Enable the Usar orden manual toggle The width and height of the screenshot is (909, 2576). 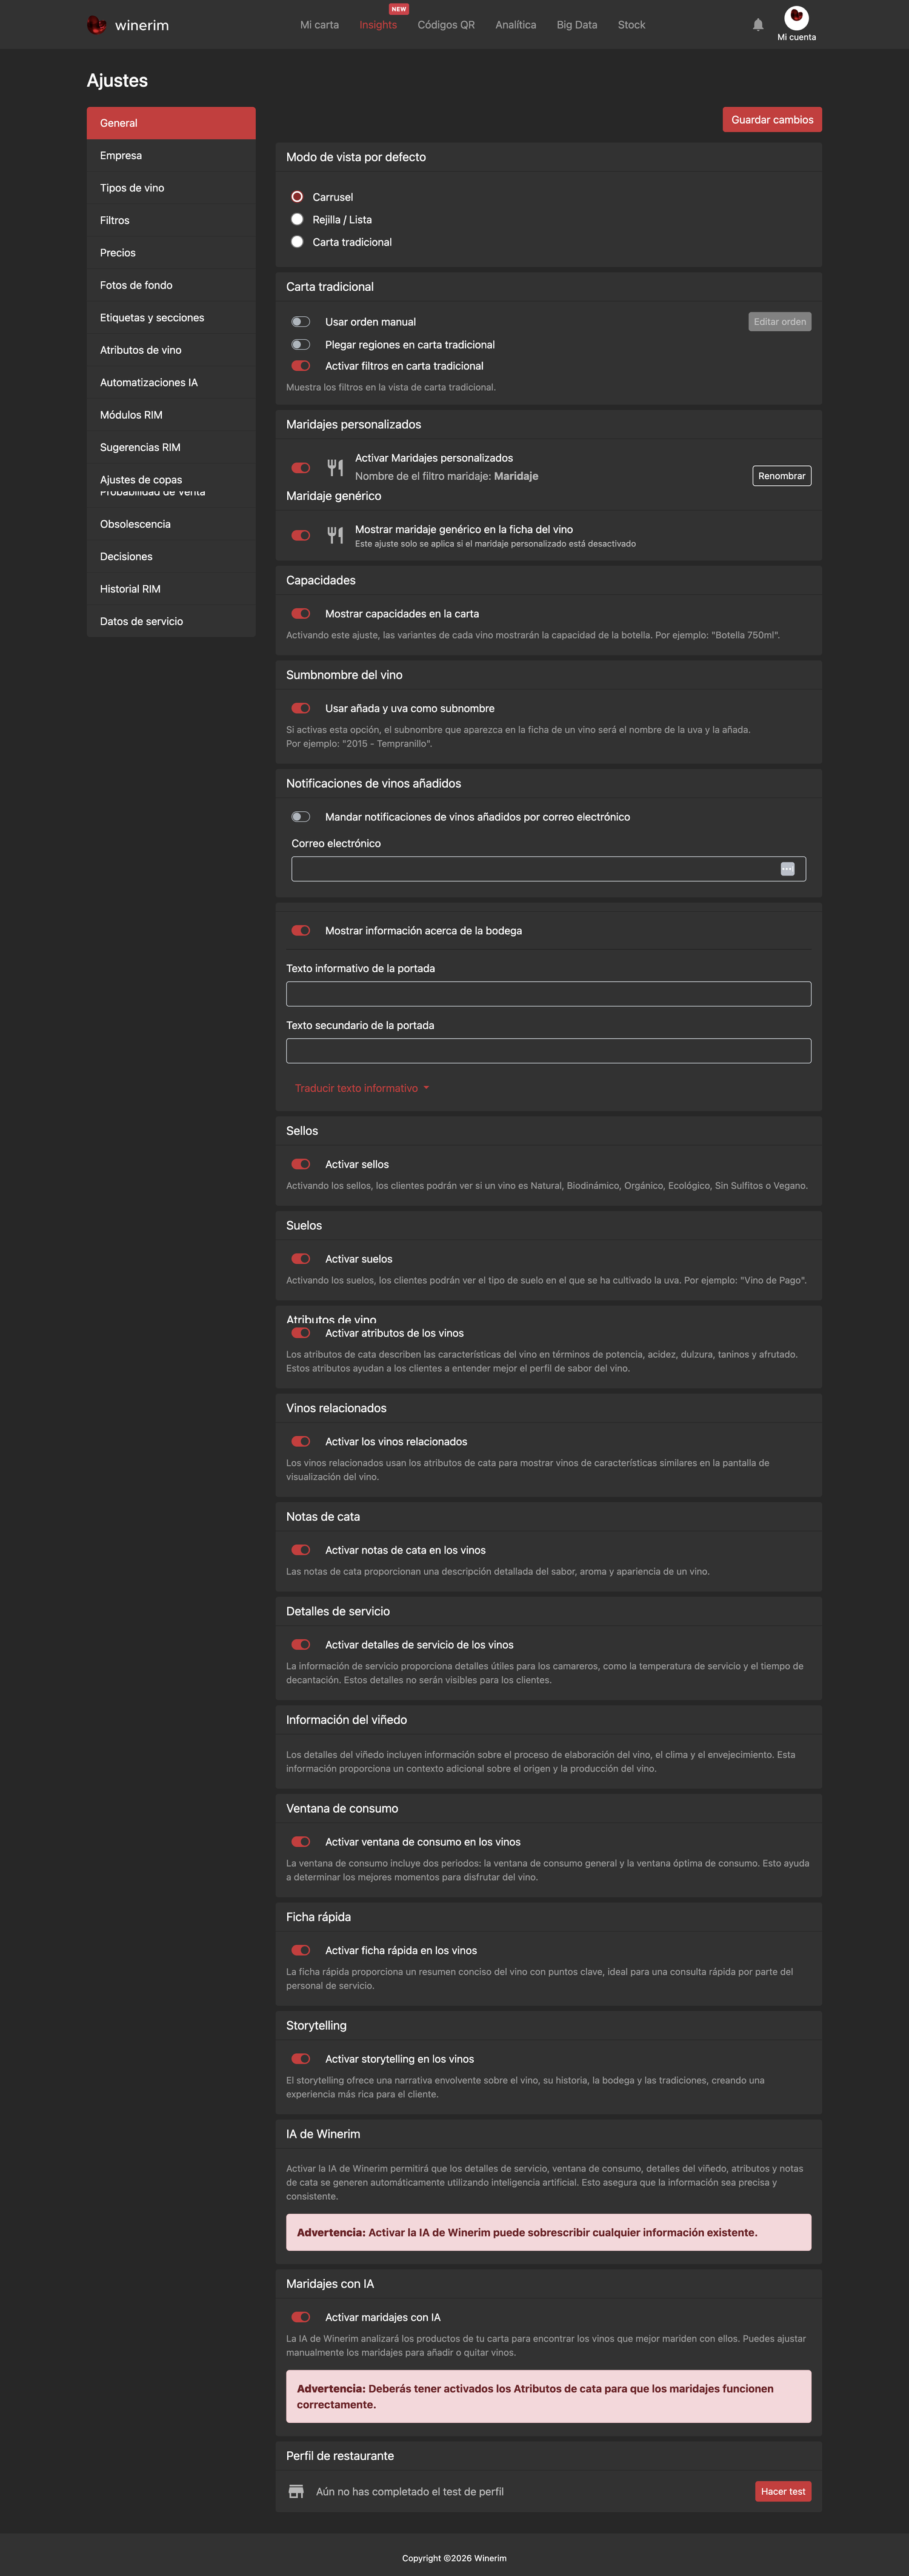coord(301,322)
